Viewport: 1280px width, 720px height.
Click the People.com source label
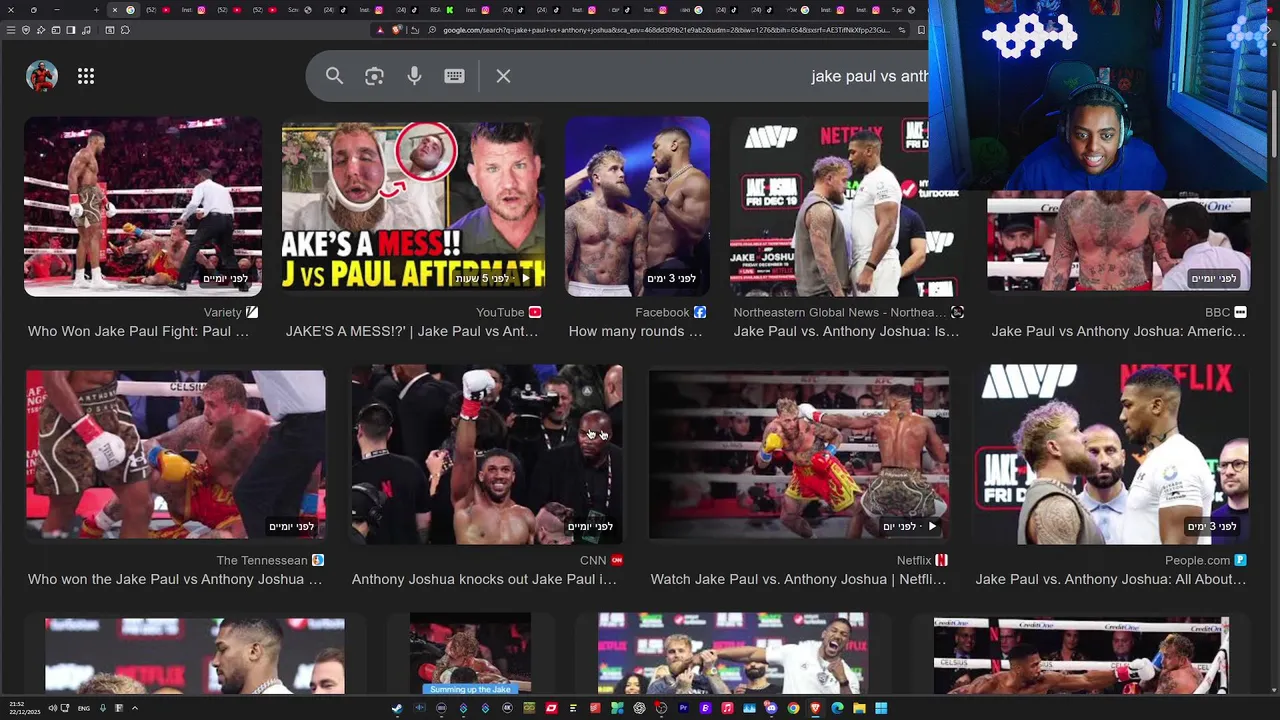(1197, 560)
